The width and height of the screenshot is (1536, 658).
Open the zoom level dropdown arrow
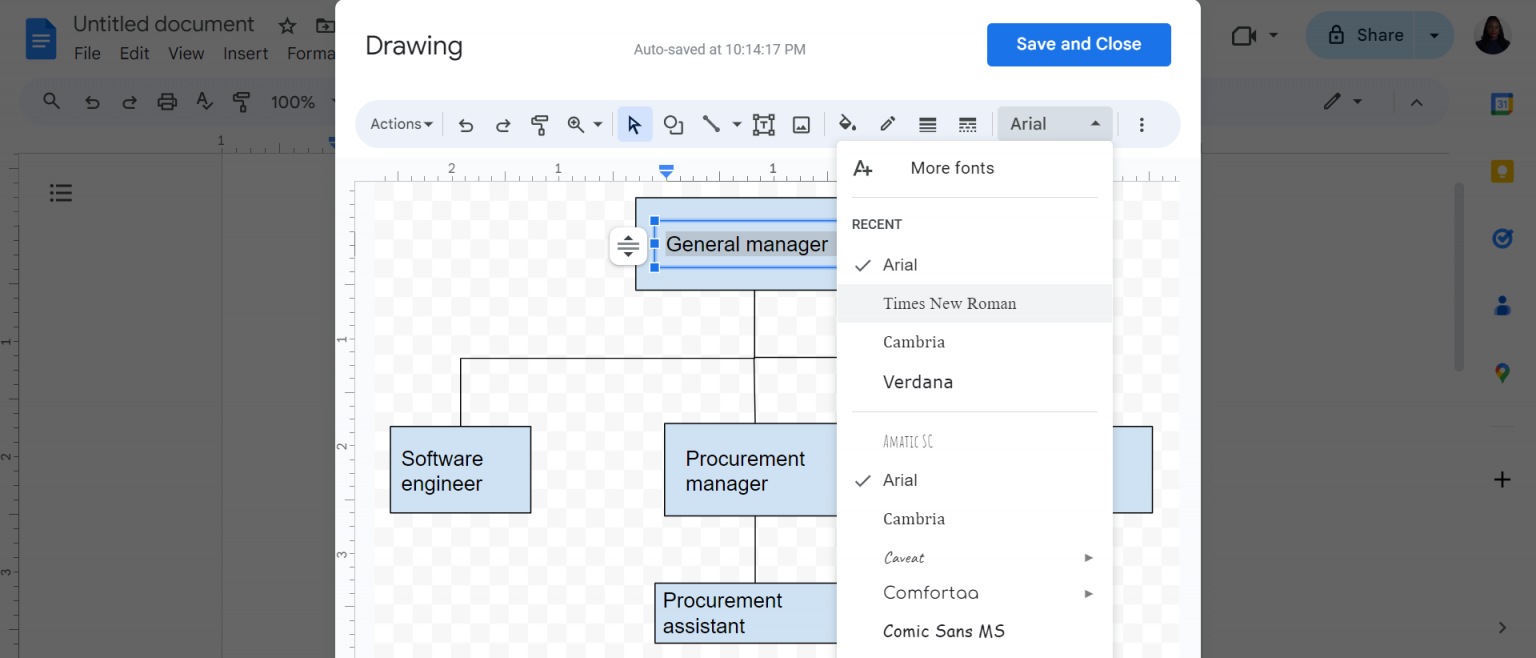pos(597,124)
